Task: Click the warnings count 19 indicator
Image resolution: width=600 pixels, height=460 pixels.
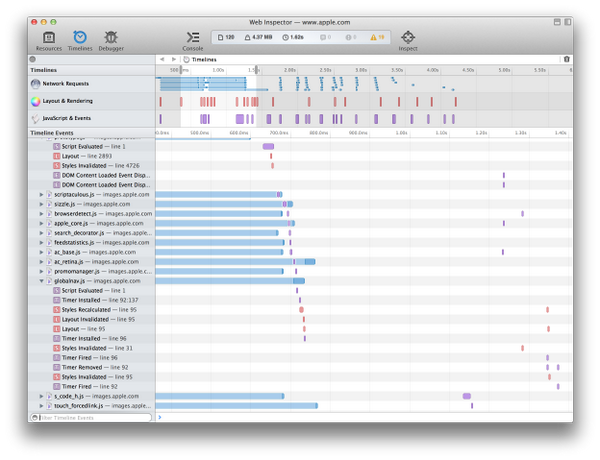Action: [377, 37]
